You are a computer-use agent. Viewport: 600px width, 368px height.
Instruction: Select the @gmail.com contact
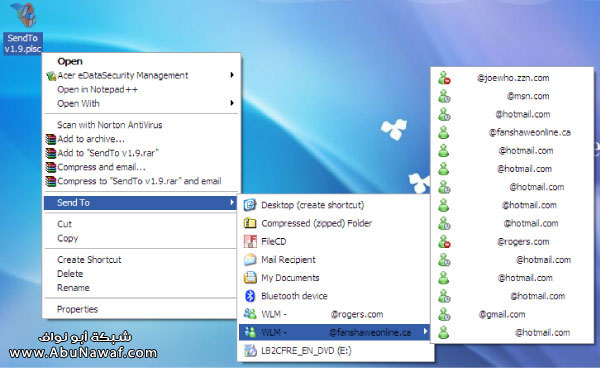(x=512, y=314)
